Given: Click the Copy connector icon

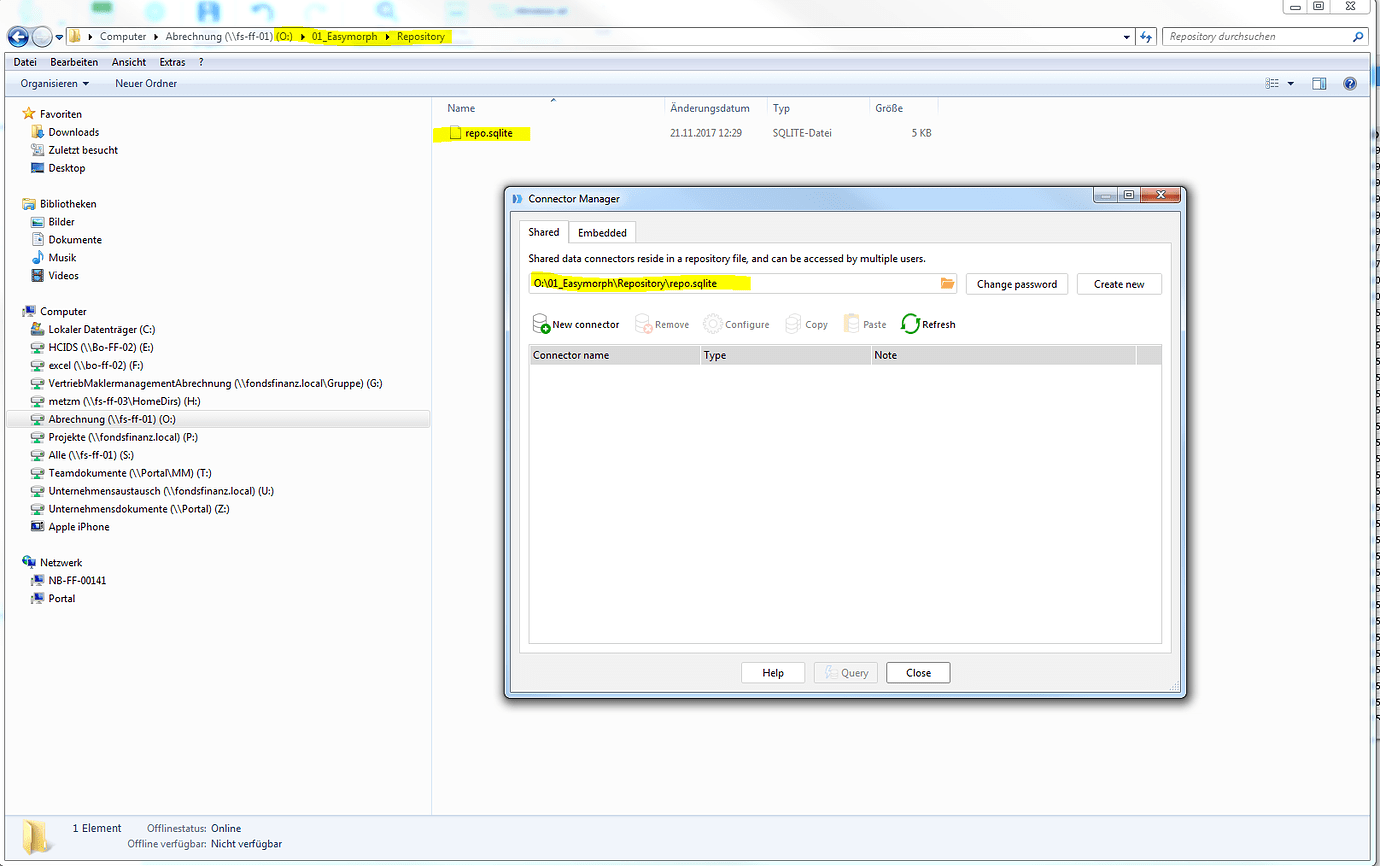Looking at the screenshot, I should point(794,324).
